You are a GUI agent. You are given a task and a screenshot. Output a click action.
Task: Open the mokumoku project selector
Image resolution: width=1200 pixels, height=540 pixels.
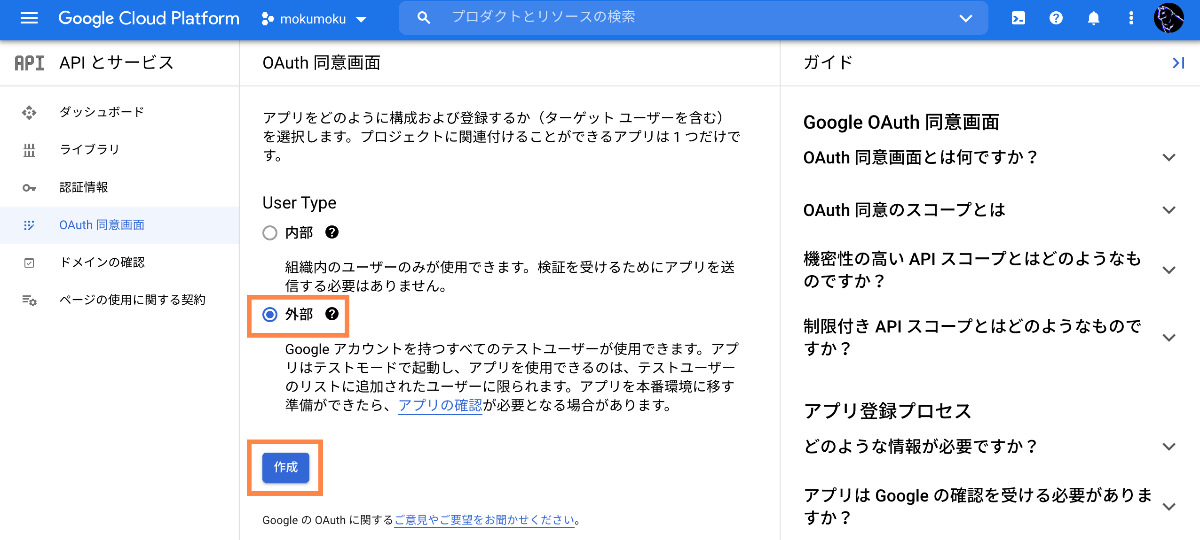click(314, 18)
